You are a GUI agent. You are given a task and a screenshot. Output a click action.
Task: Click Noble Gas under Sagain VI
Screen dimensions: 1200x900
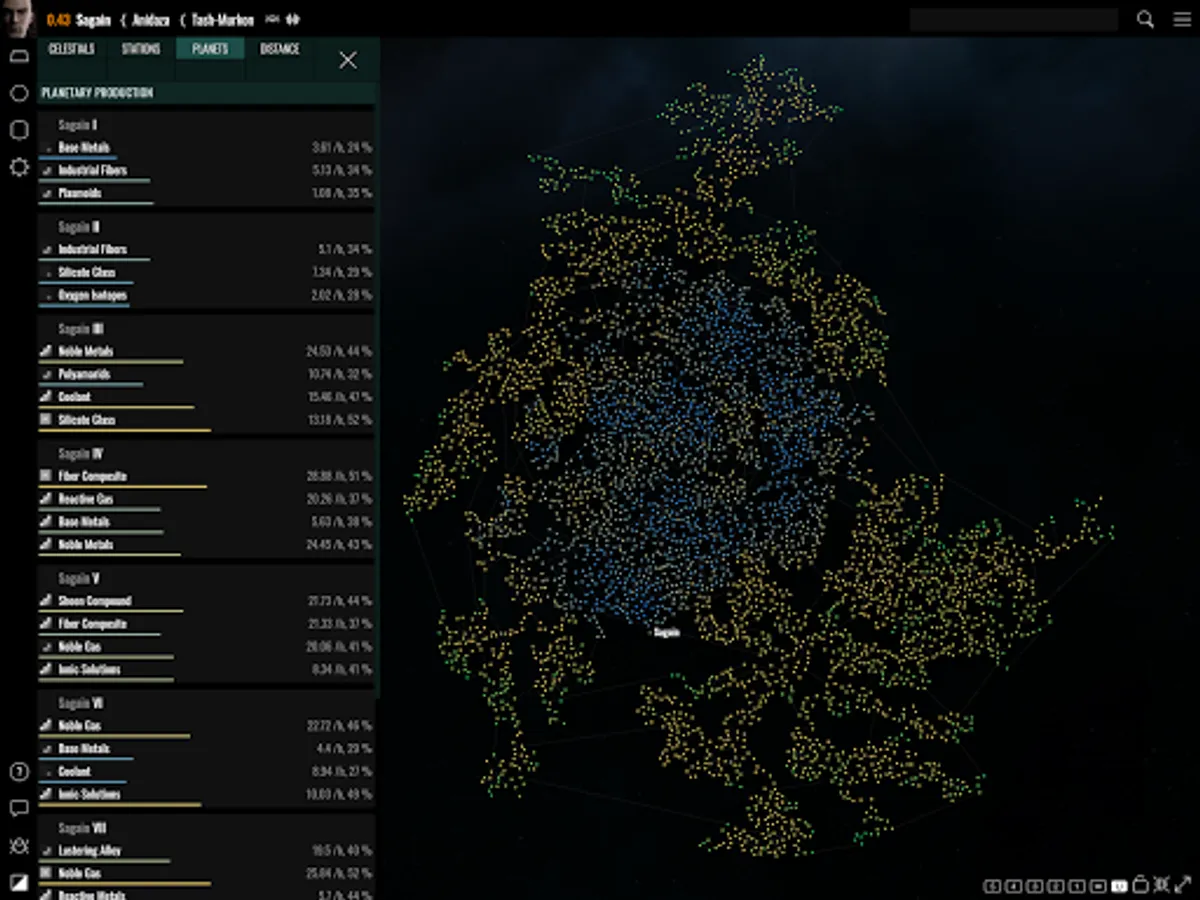pos(80,726)
